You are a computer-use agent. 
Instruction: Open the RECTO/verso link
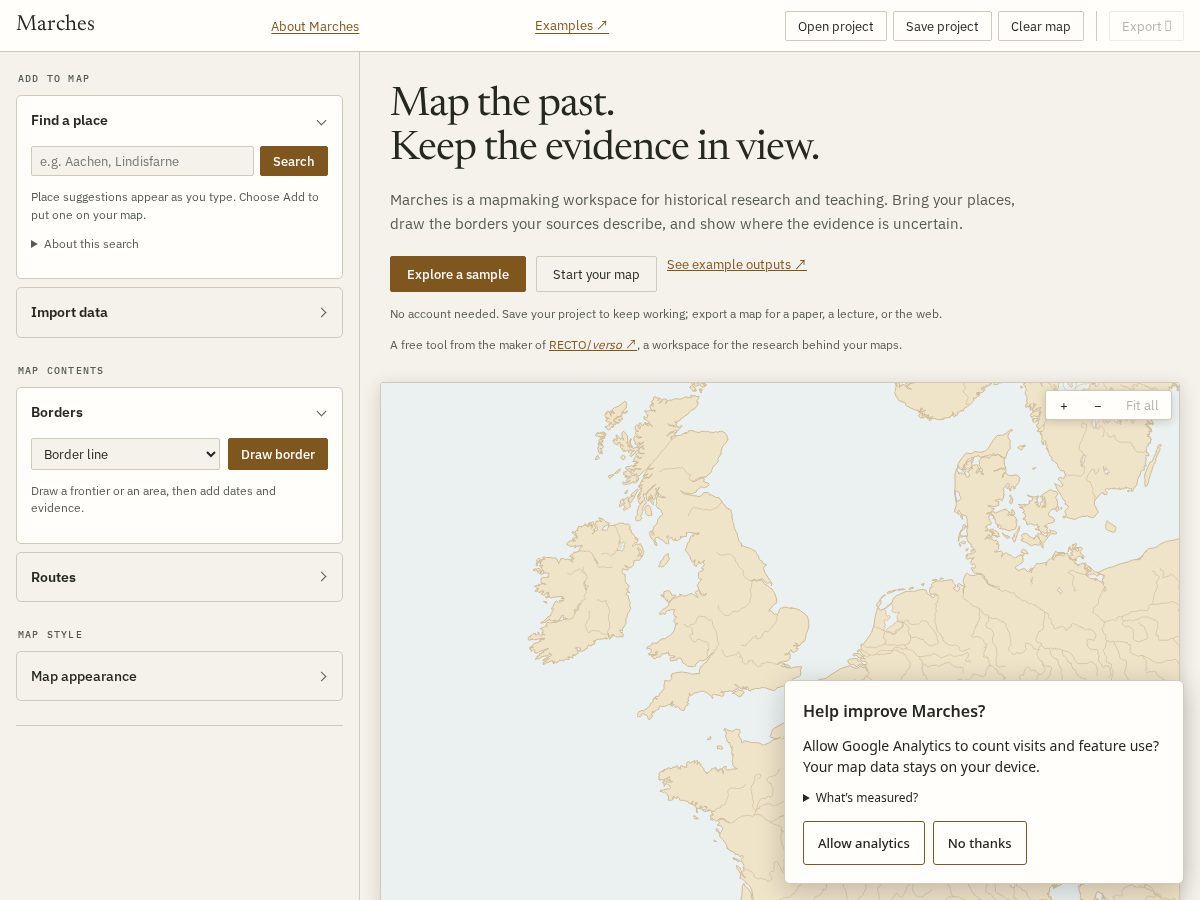[x=592, y=345]
